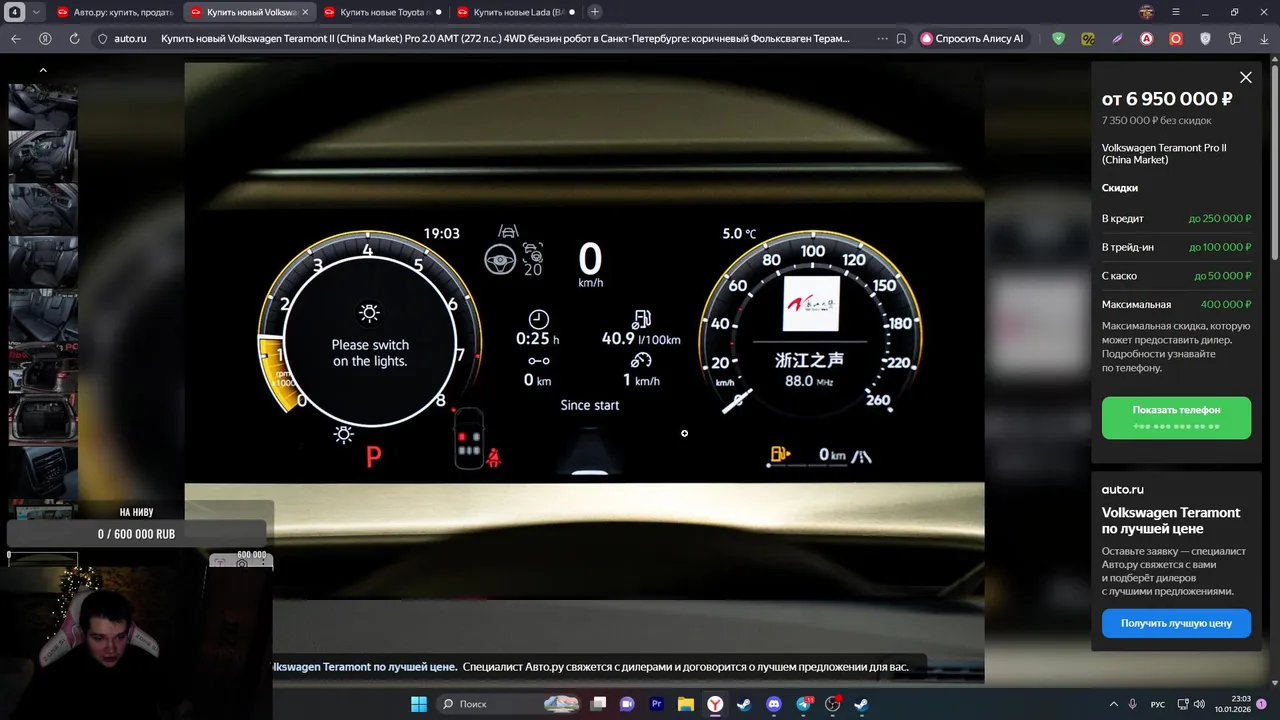The width and height of the screenshot is (1280, 720).
Task: Click the Получить лучшую цену button
Action: pyautogui.click(x=1176, y=623)
